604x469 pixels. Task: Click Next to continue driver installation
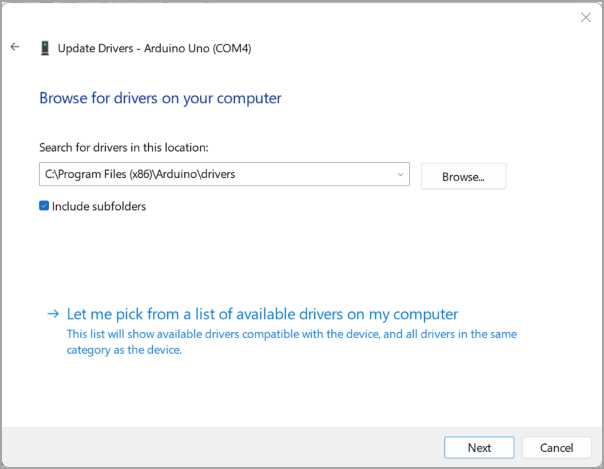point(479,447)
